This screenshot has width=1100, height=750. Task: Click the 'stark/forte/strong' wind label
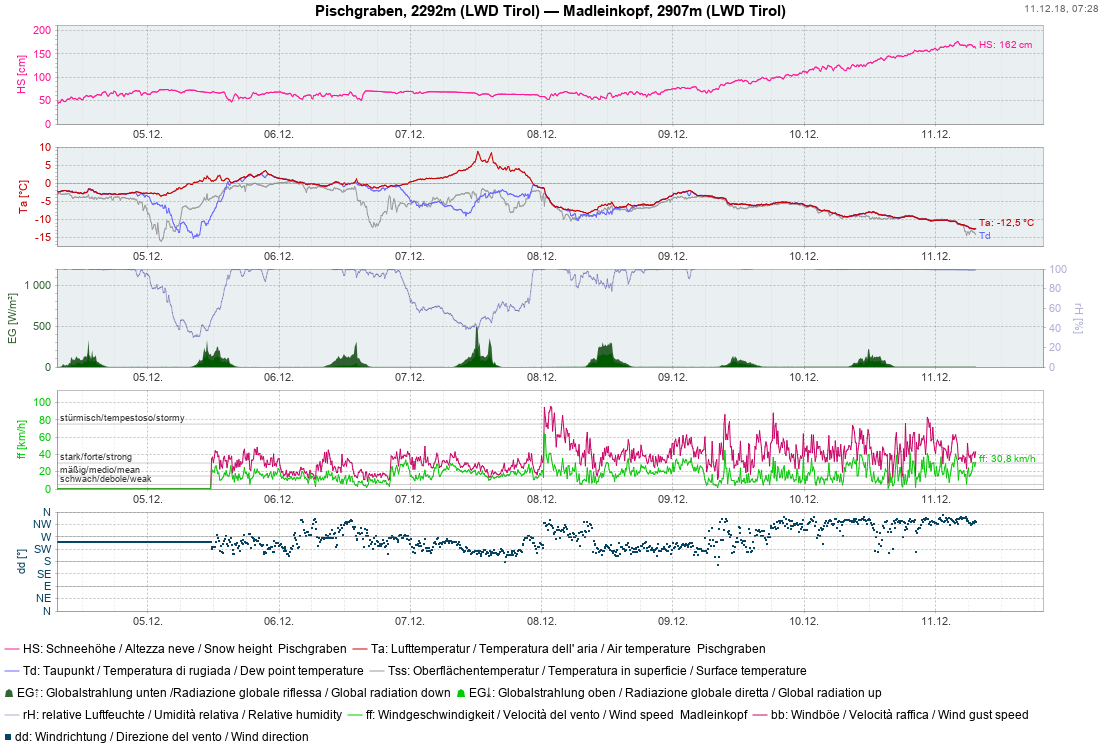pos(95,457)
